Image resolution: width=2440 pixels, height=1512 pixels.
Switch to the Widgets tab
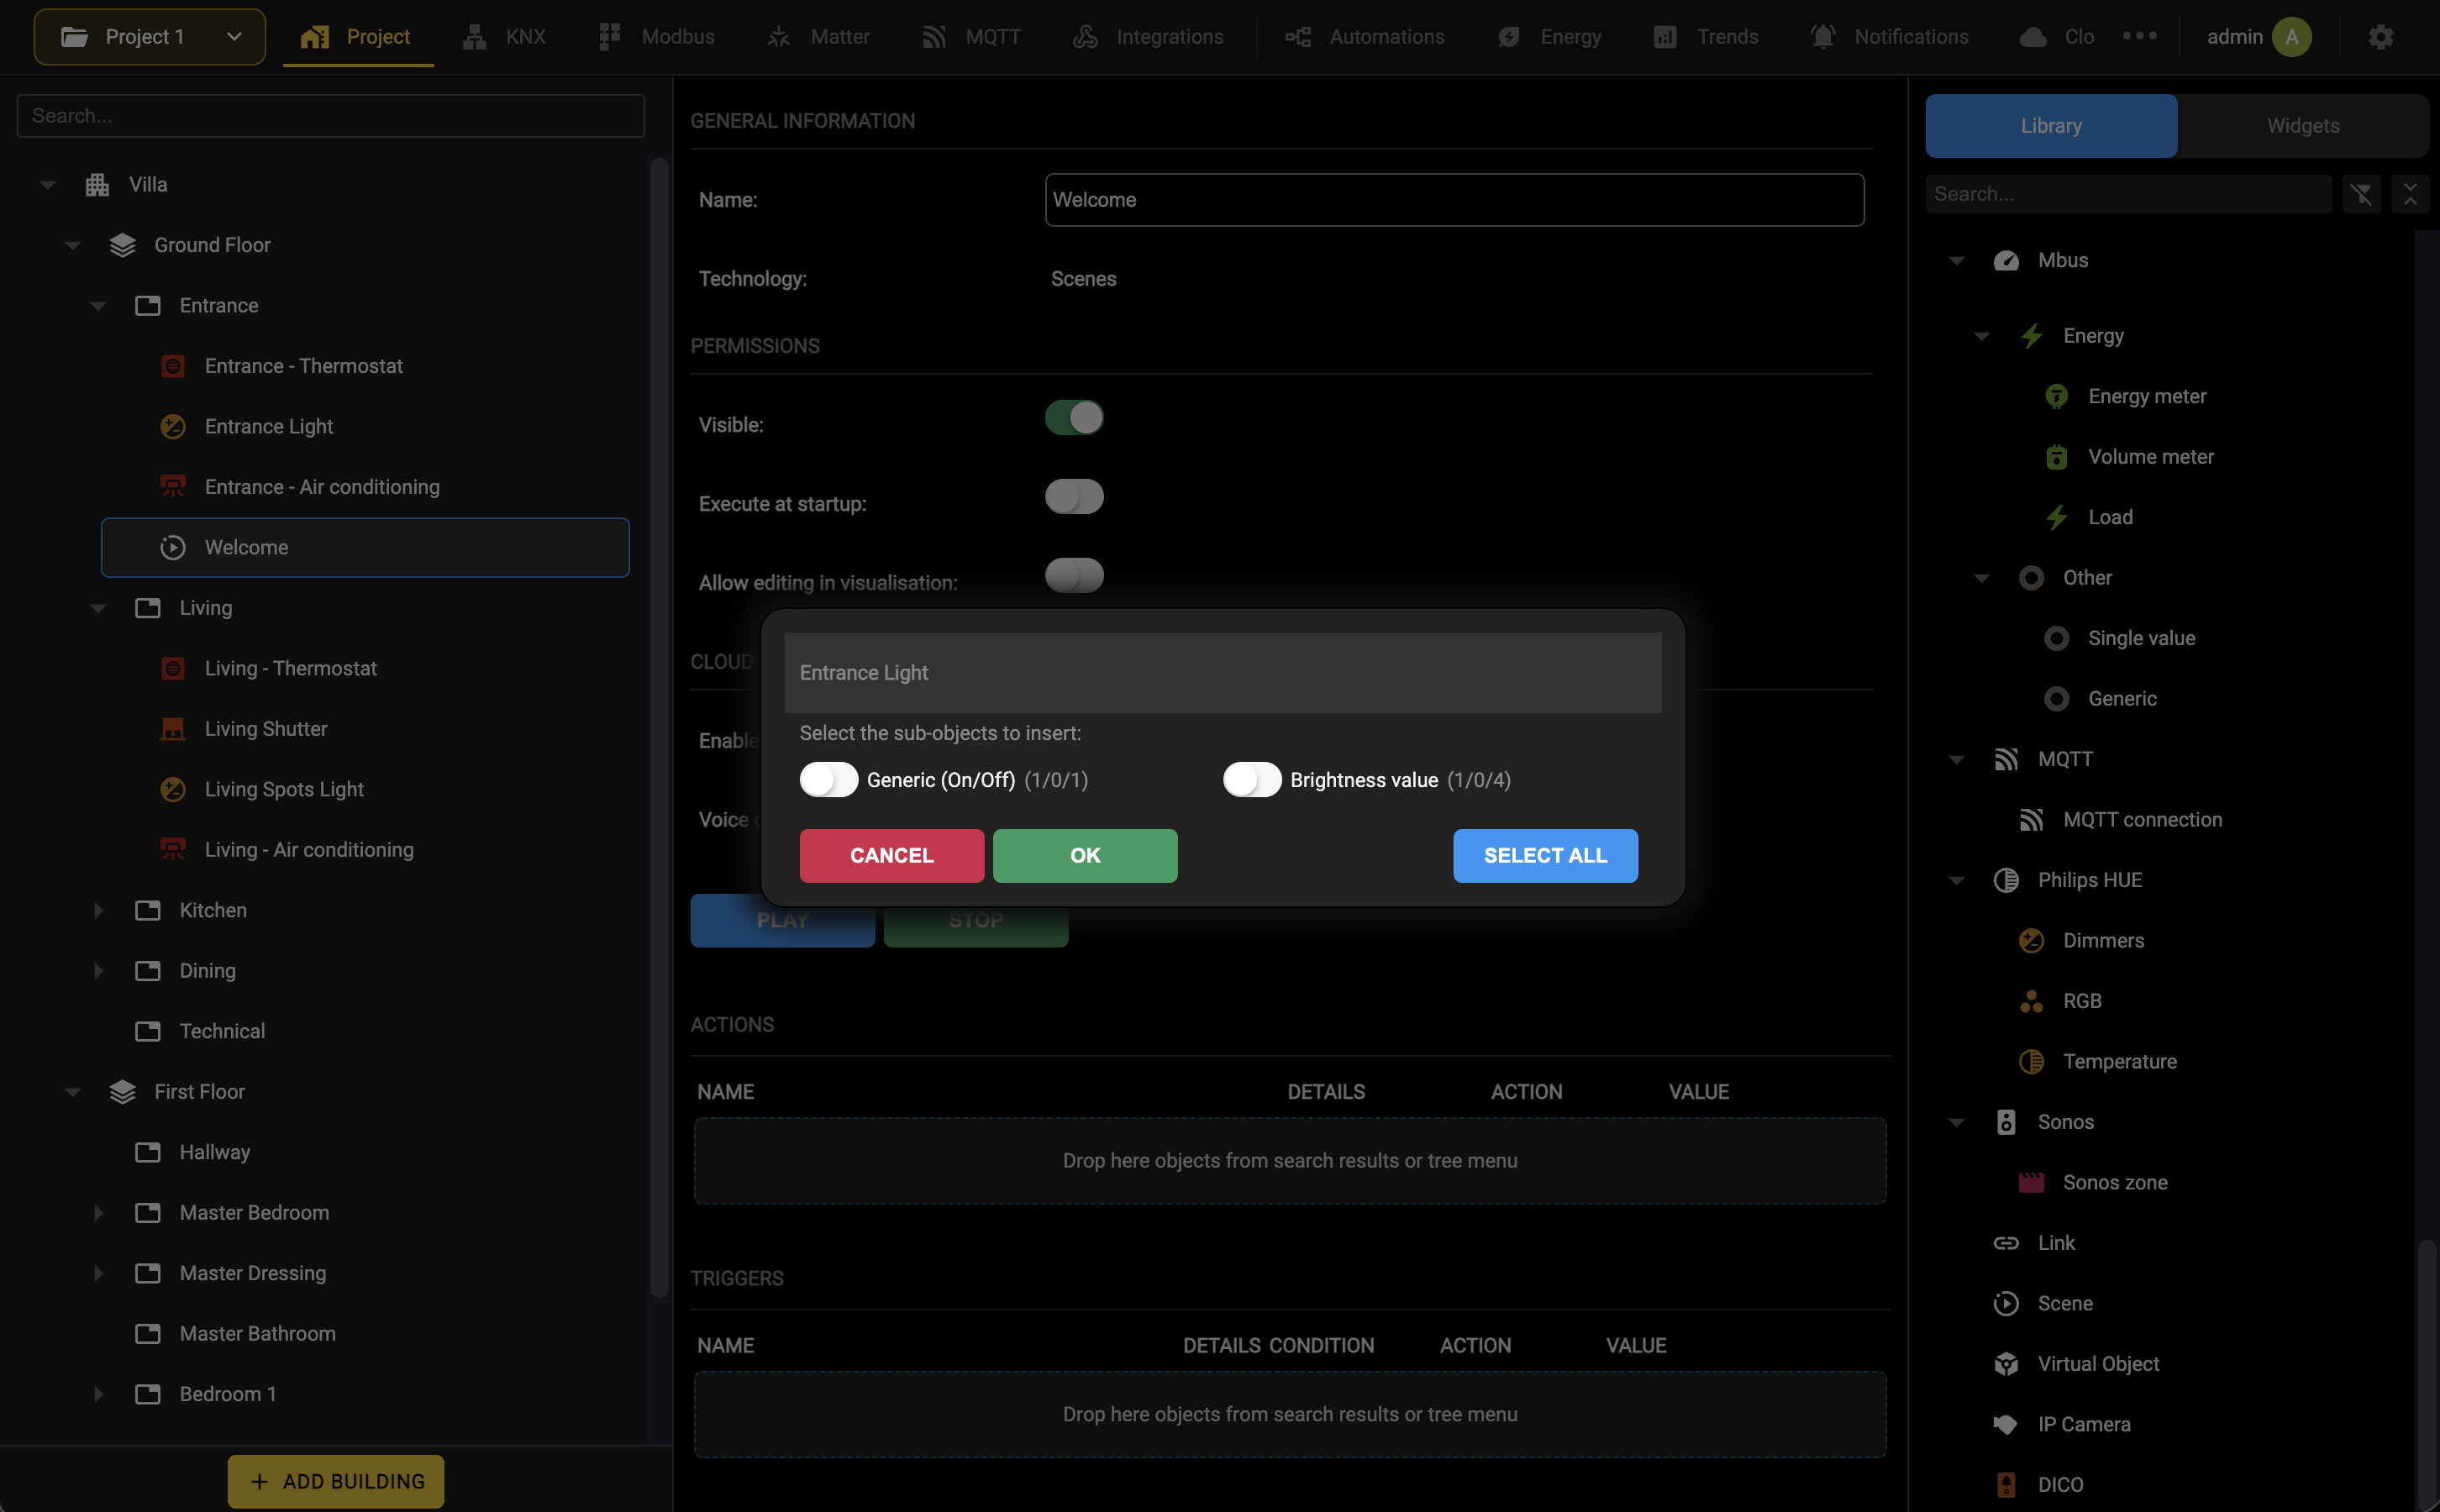click(x=2302, y=126)
